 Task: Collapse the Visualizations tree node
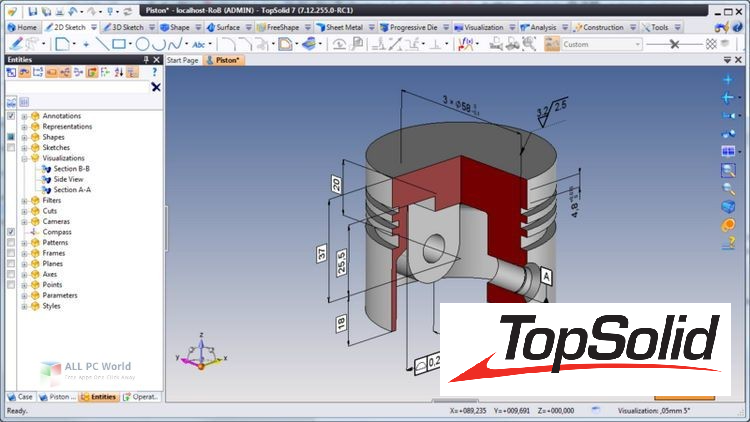pyautogui.click(x=24, y=158)
